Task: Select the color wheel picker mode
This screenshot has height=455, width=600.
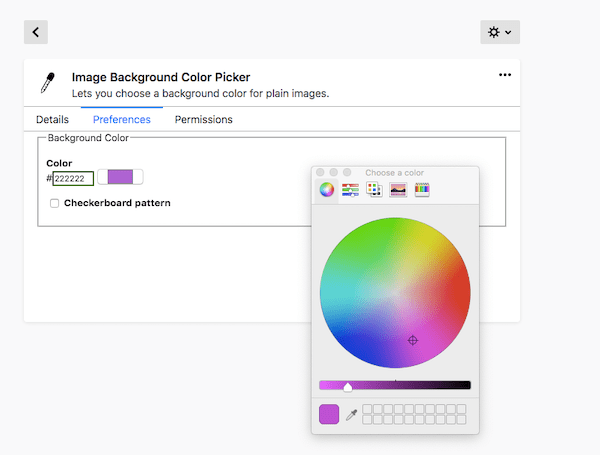Action: click(327, 189)
